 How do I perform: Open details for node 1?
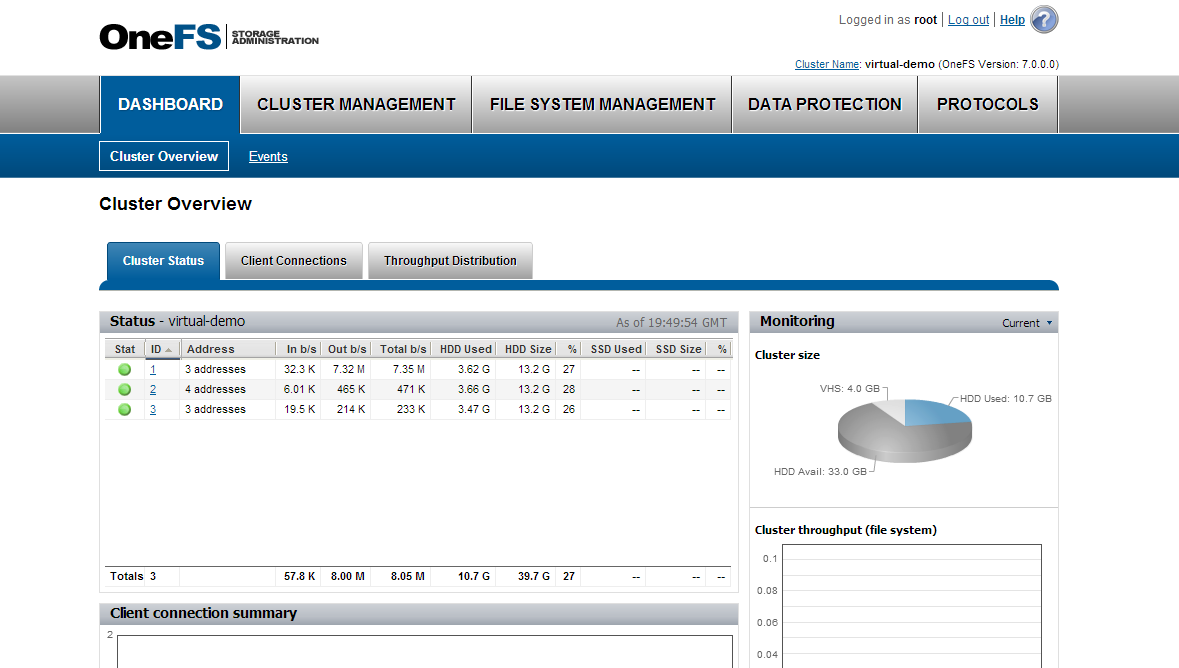[153, 368]
